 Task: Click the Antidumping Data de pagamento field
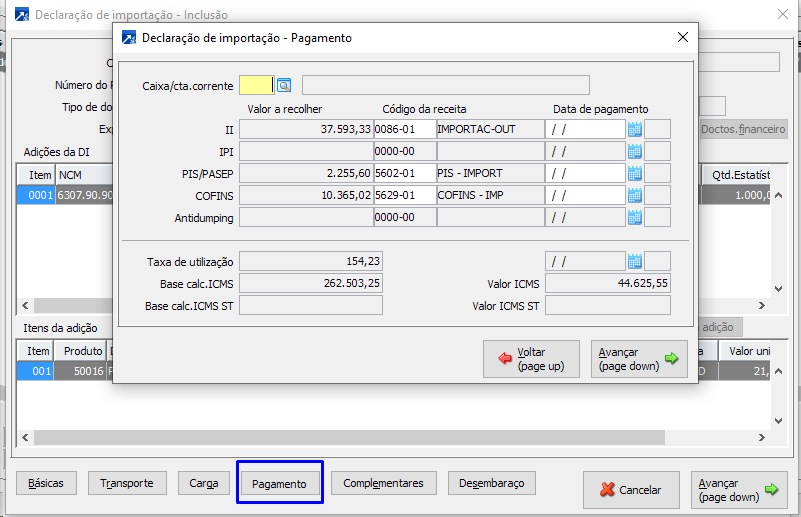(585, 217)
